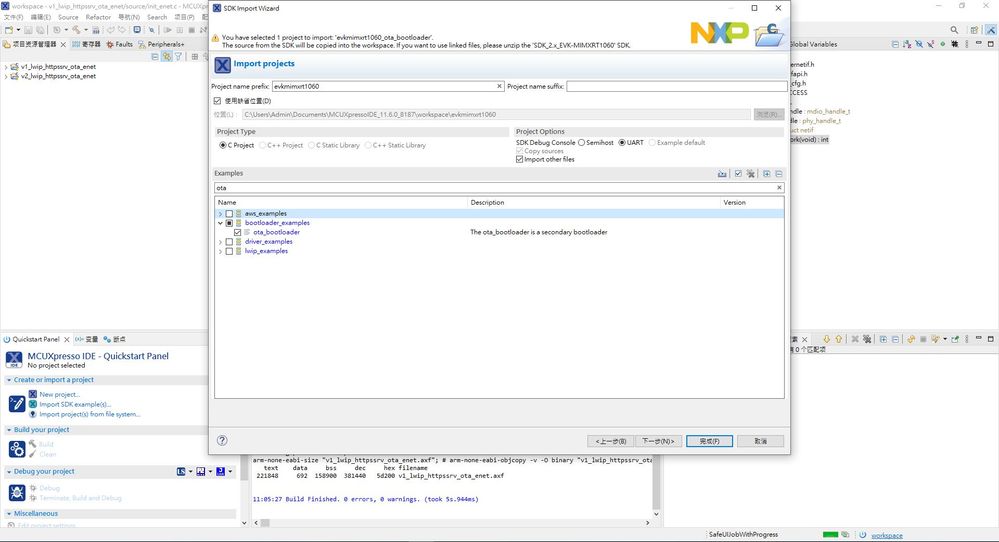Click collapse all icon in project explorer toolbar
Viewport: 999px width, 542px height.
tap(155, 57)
